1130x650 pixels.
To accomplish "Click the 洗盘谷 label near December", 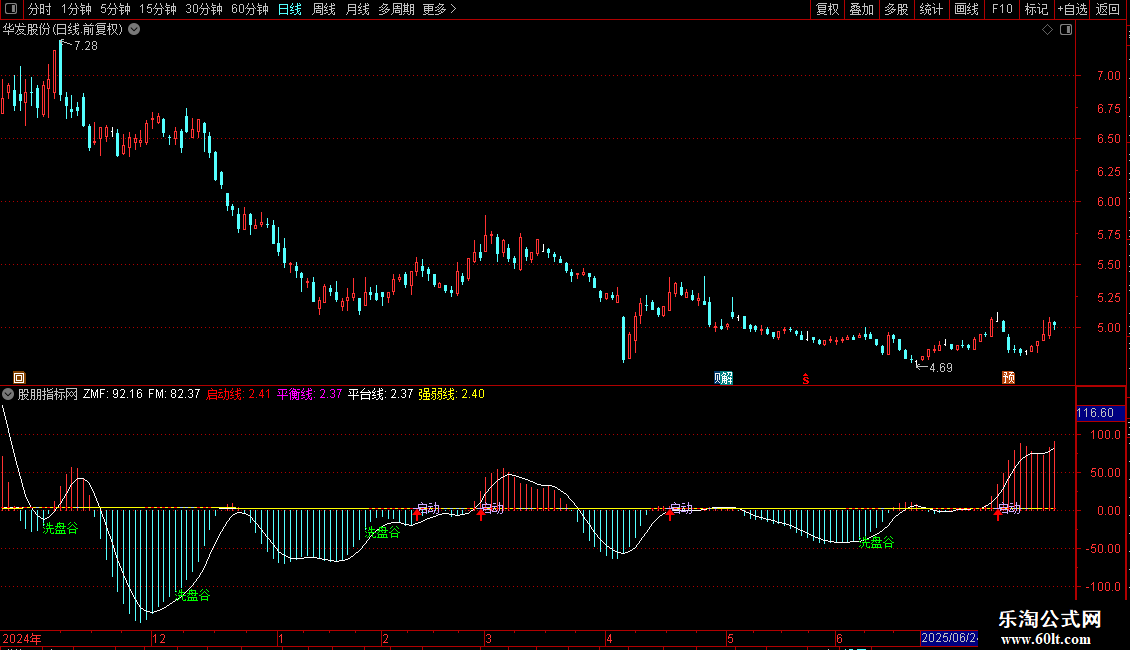I will coord(193,595).
